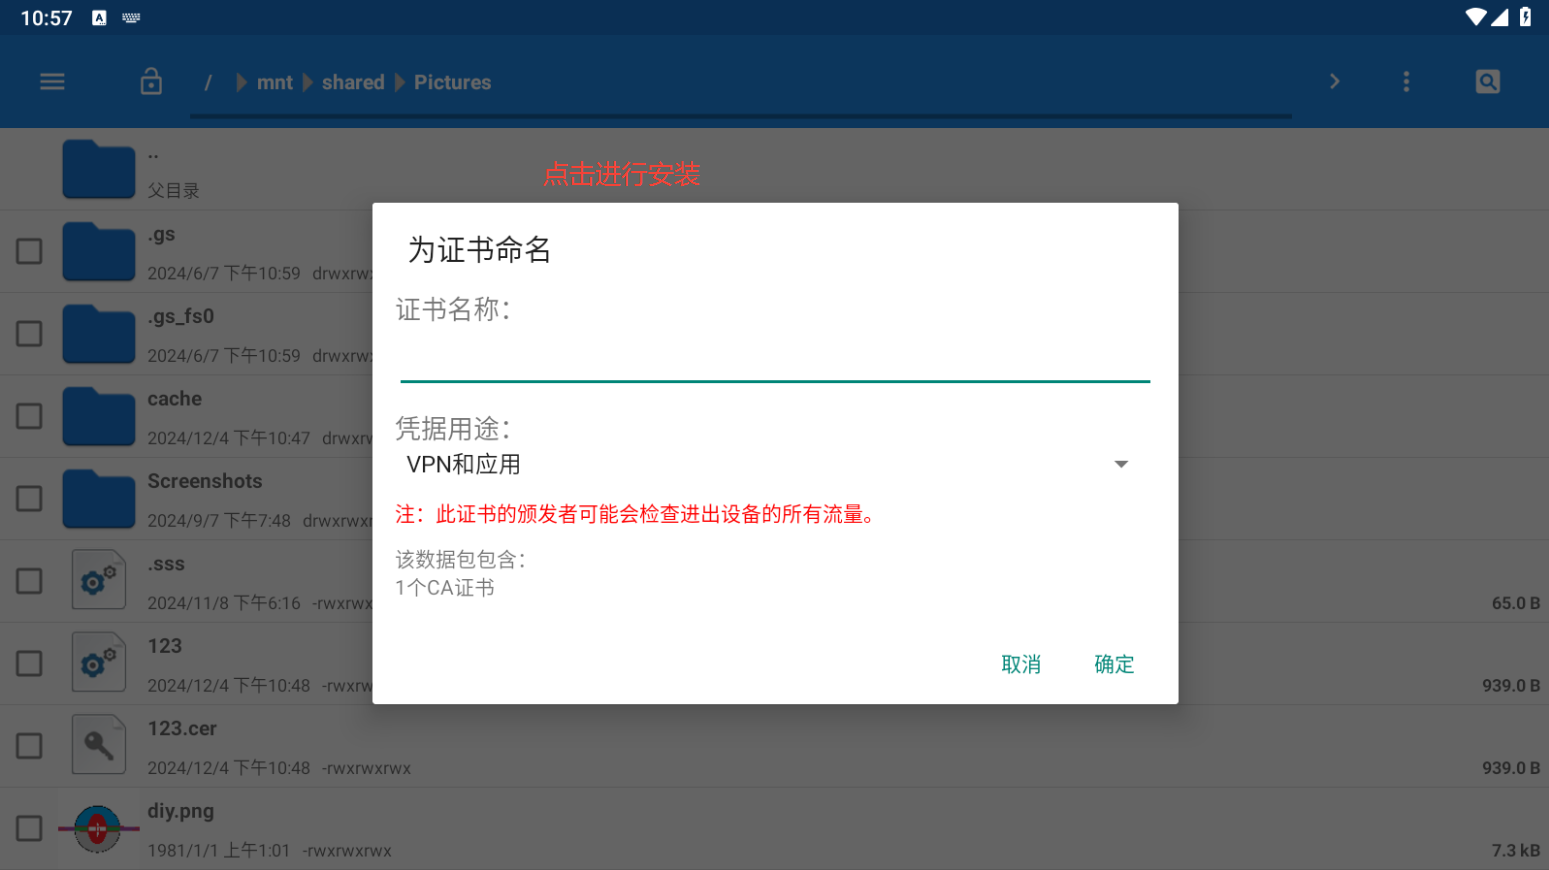Open the hamburger navigation menu
Viewport: 1549px width, 870px height.
[x=52, y=82]
